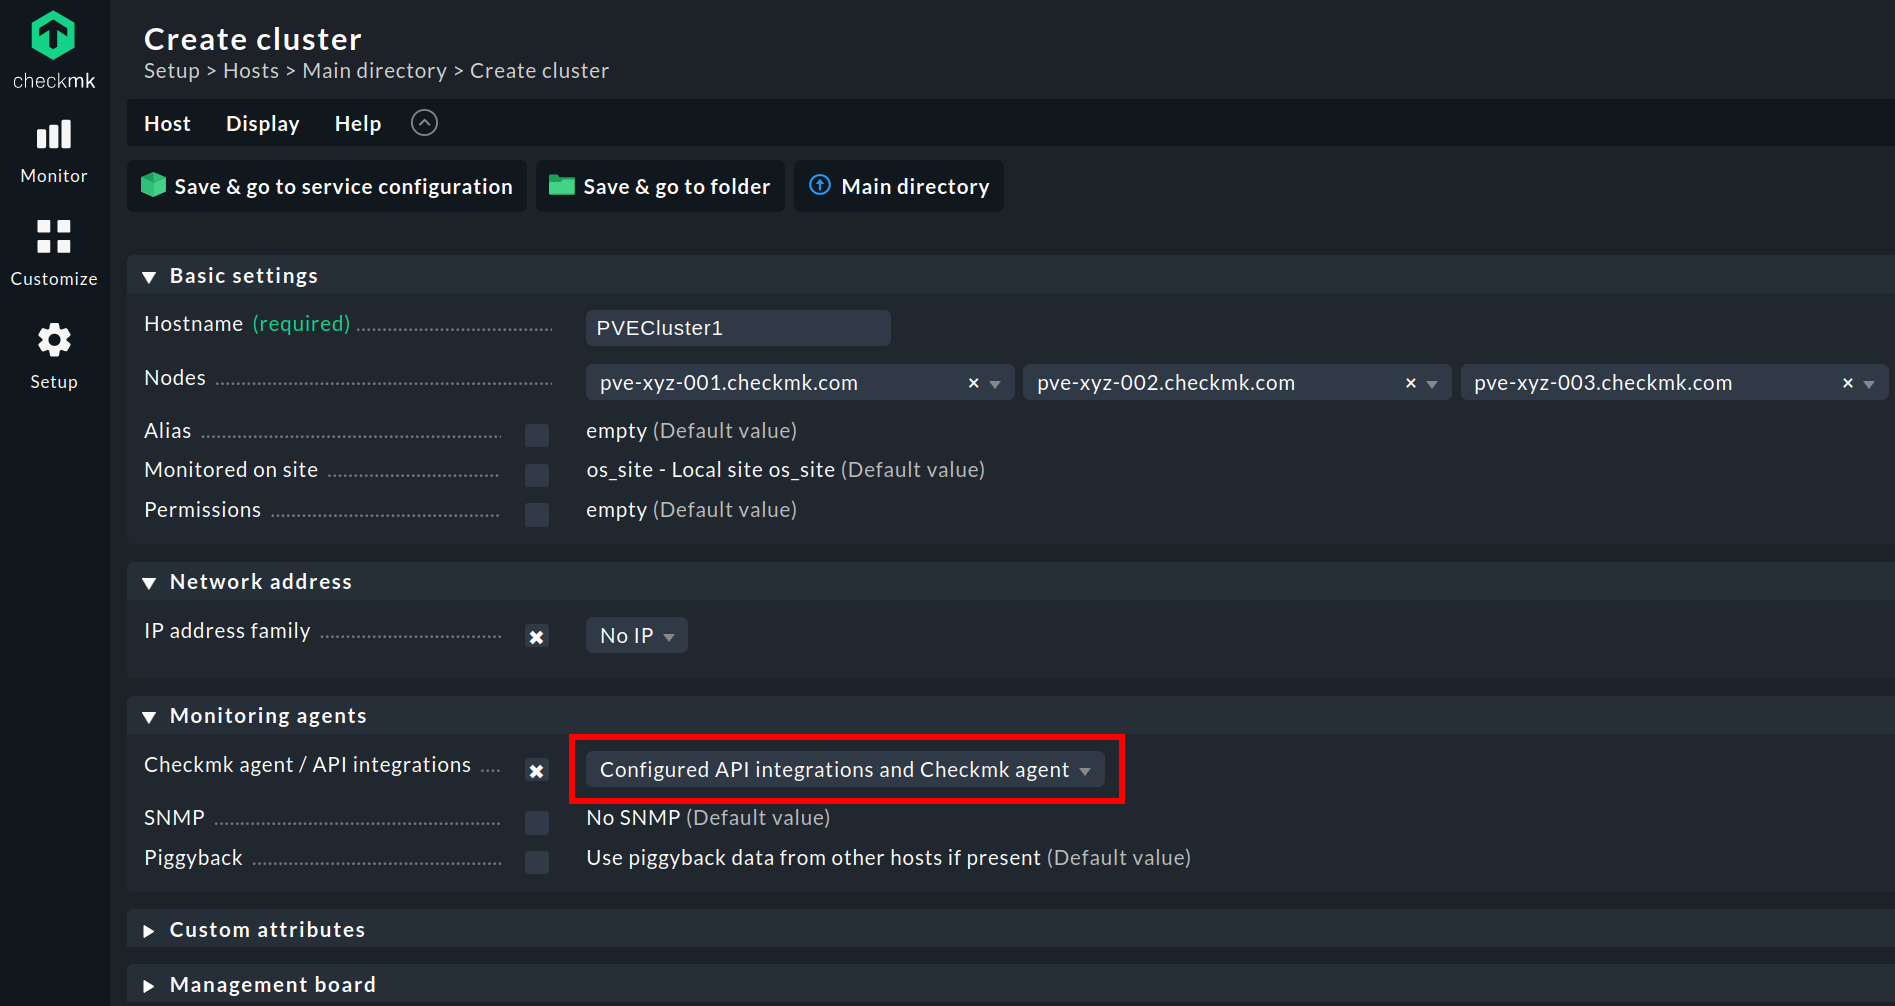Viewport: 1895px width, 1006px height.
Task: Click green Save & go to service configuration icon
Action: pyautogui.click(x=153, y=185)
